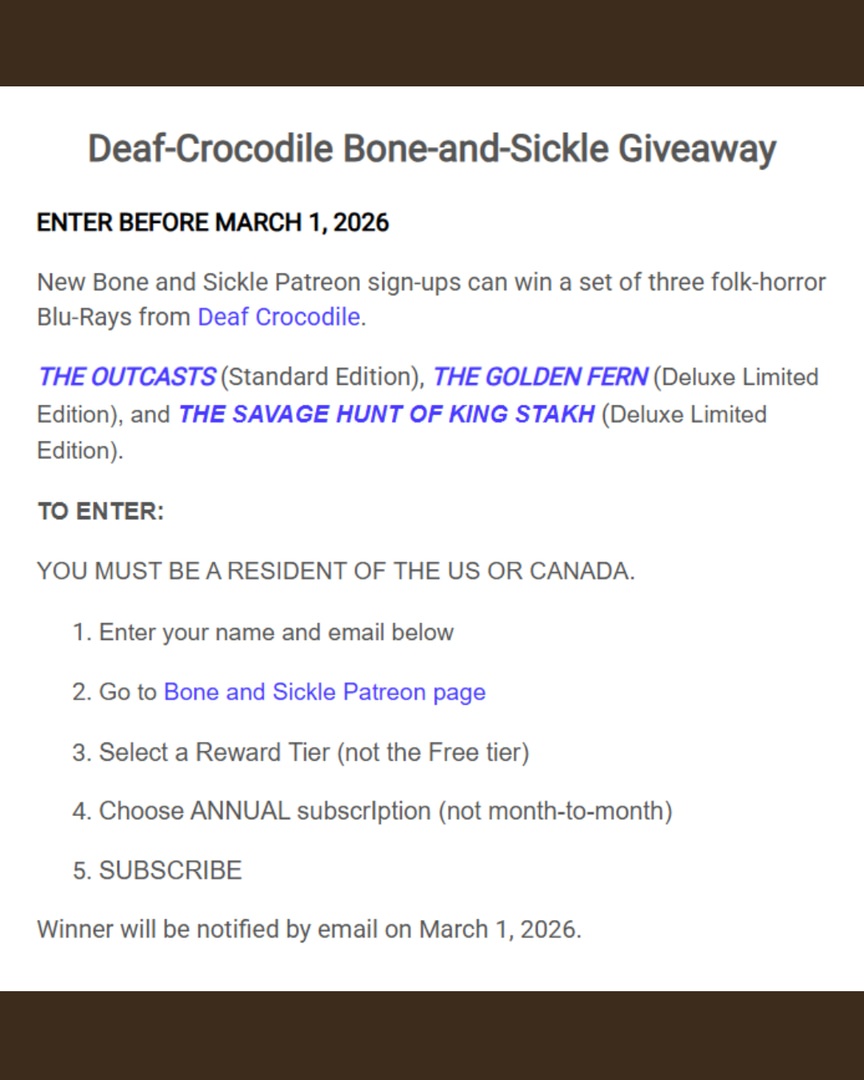The image size is (864, 1080).
Task: Click the New Bone and Sickle Patreon sign-ups sentence
Action: [x=431, y=282]
